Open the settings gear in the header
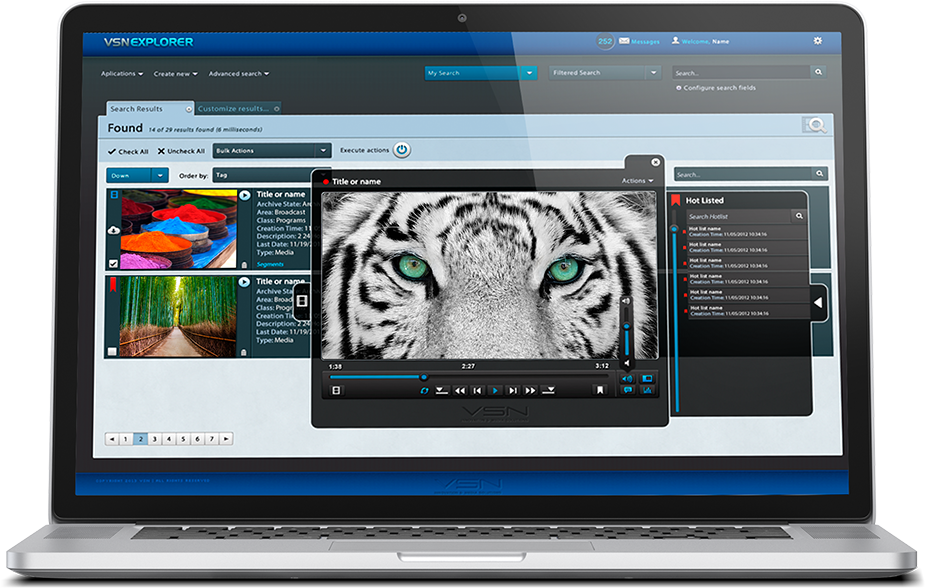This screenshot has width=925, height=588. pos(817,41)
